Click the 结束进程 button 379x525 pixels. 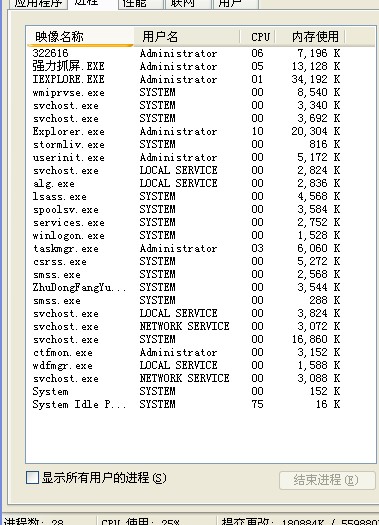327,480
